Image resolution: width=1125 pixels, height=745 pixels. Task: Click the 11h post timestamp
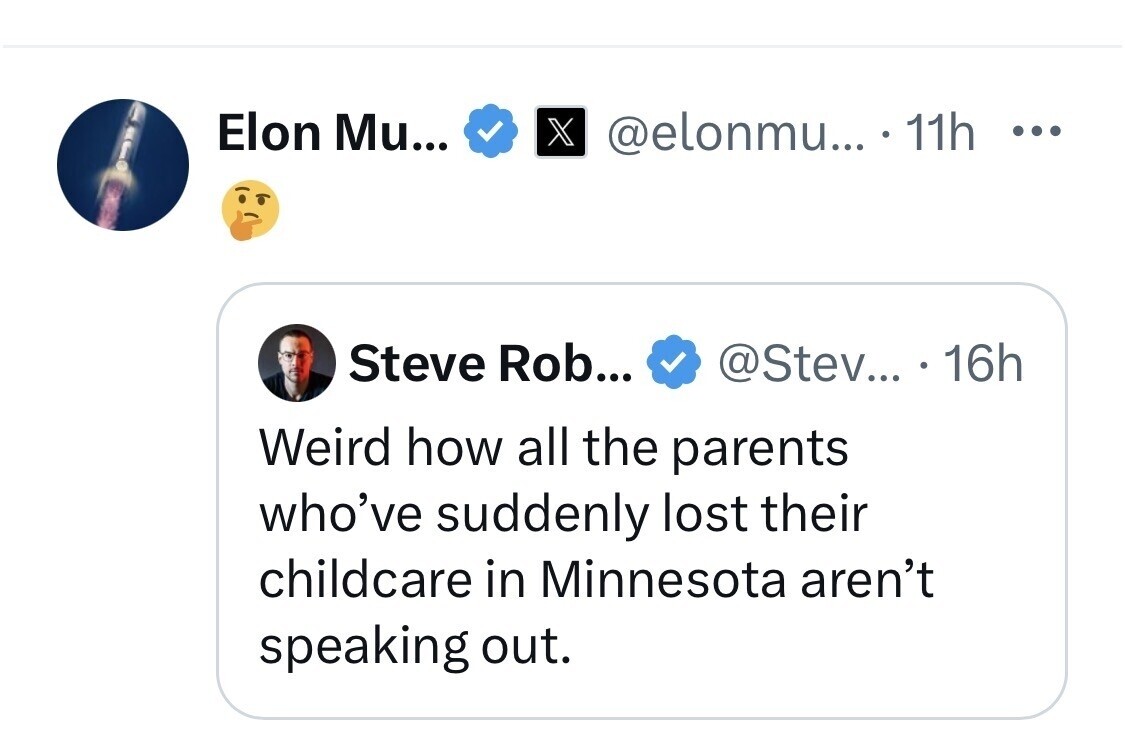[939, 133]
